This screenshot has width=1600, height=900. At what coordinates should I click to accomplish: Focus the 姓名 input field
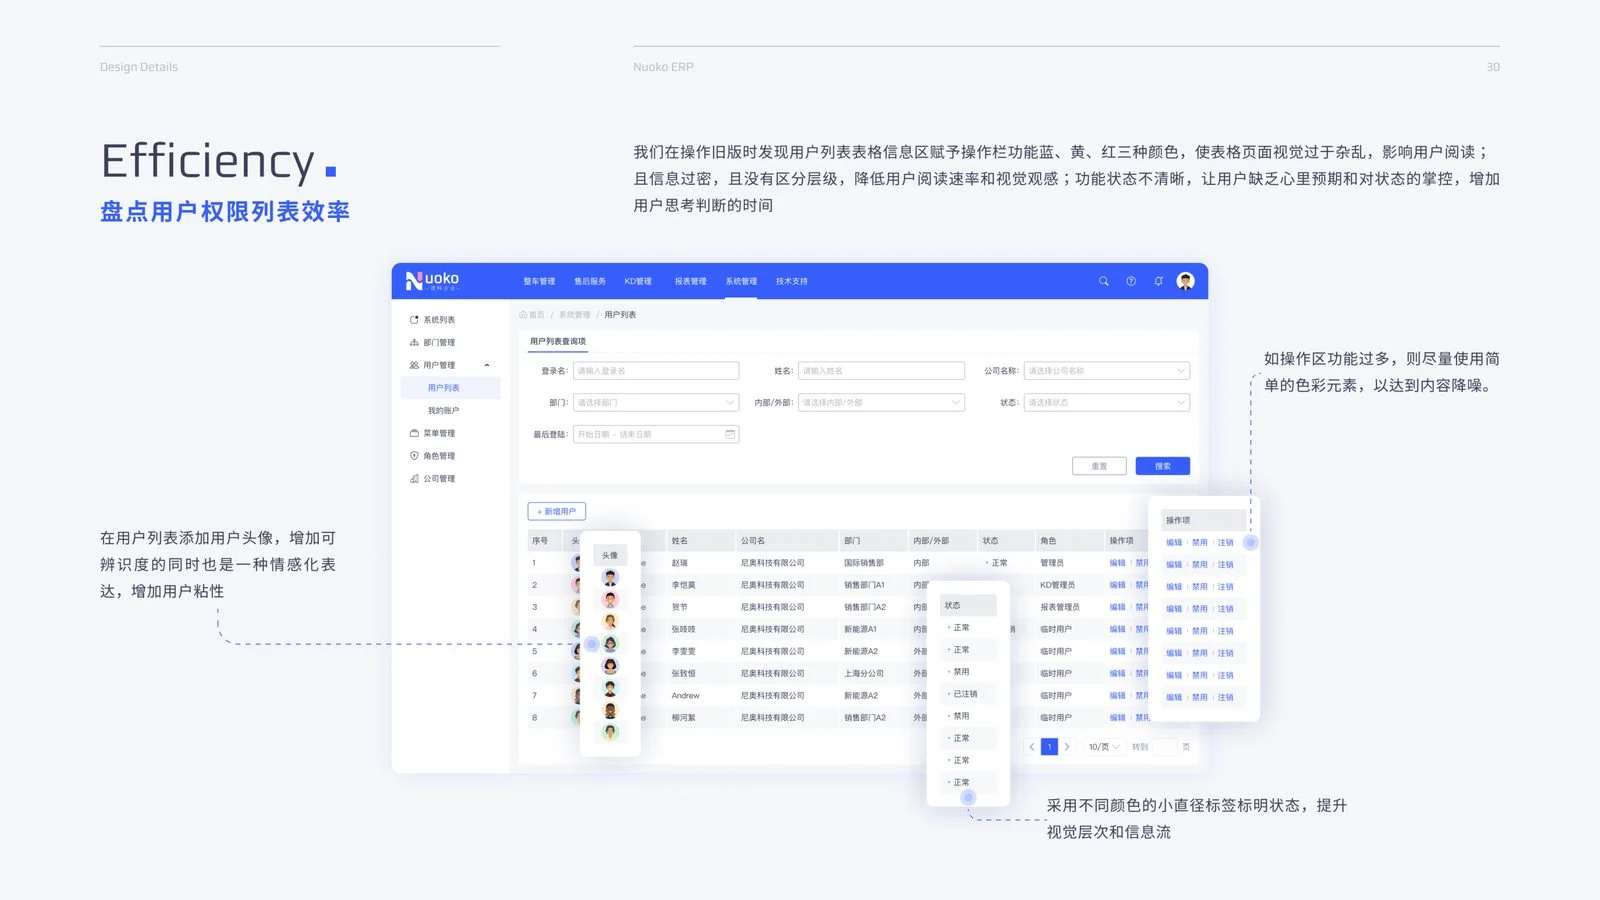[x=881, y=371]
